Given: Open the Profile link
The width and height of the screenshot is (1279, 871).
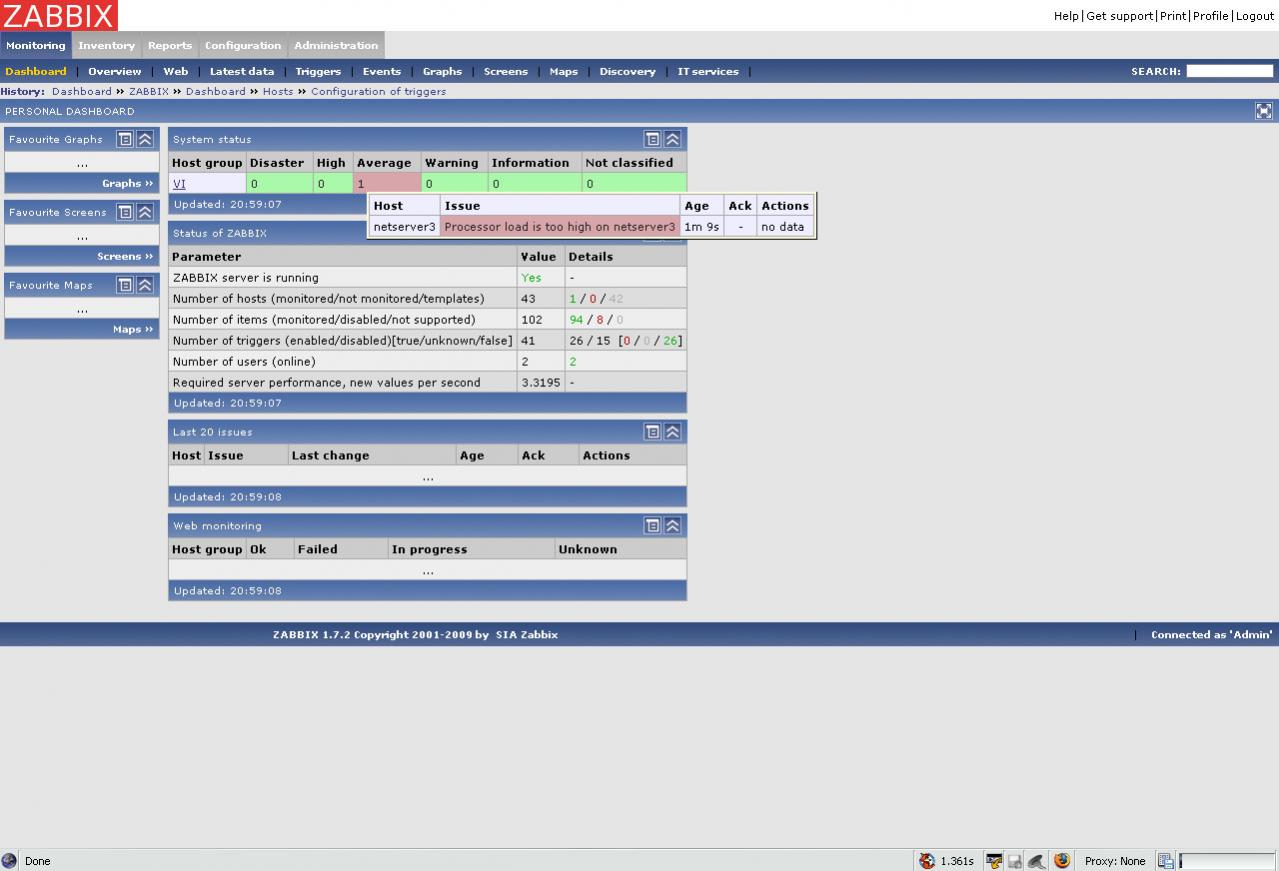Looking at the screenshot, I should (x=1211, y=16).
